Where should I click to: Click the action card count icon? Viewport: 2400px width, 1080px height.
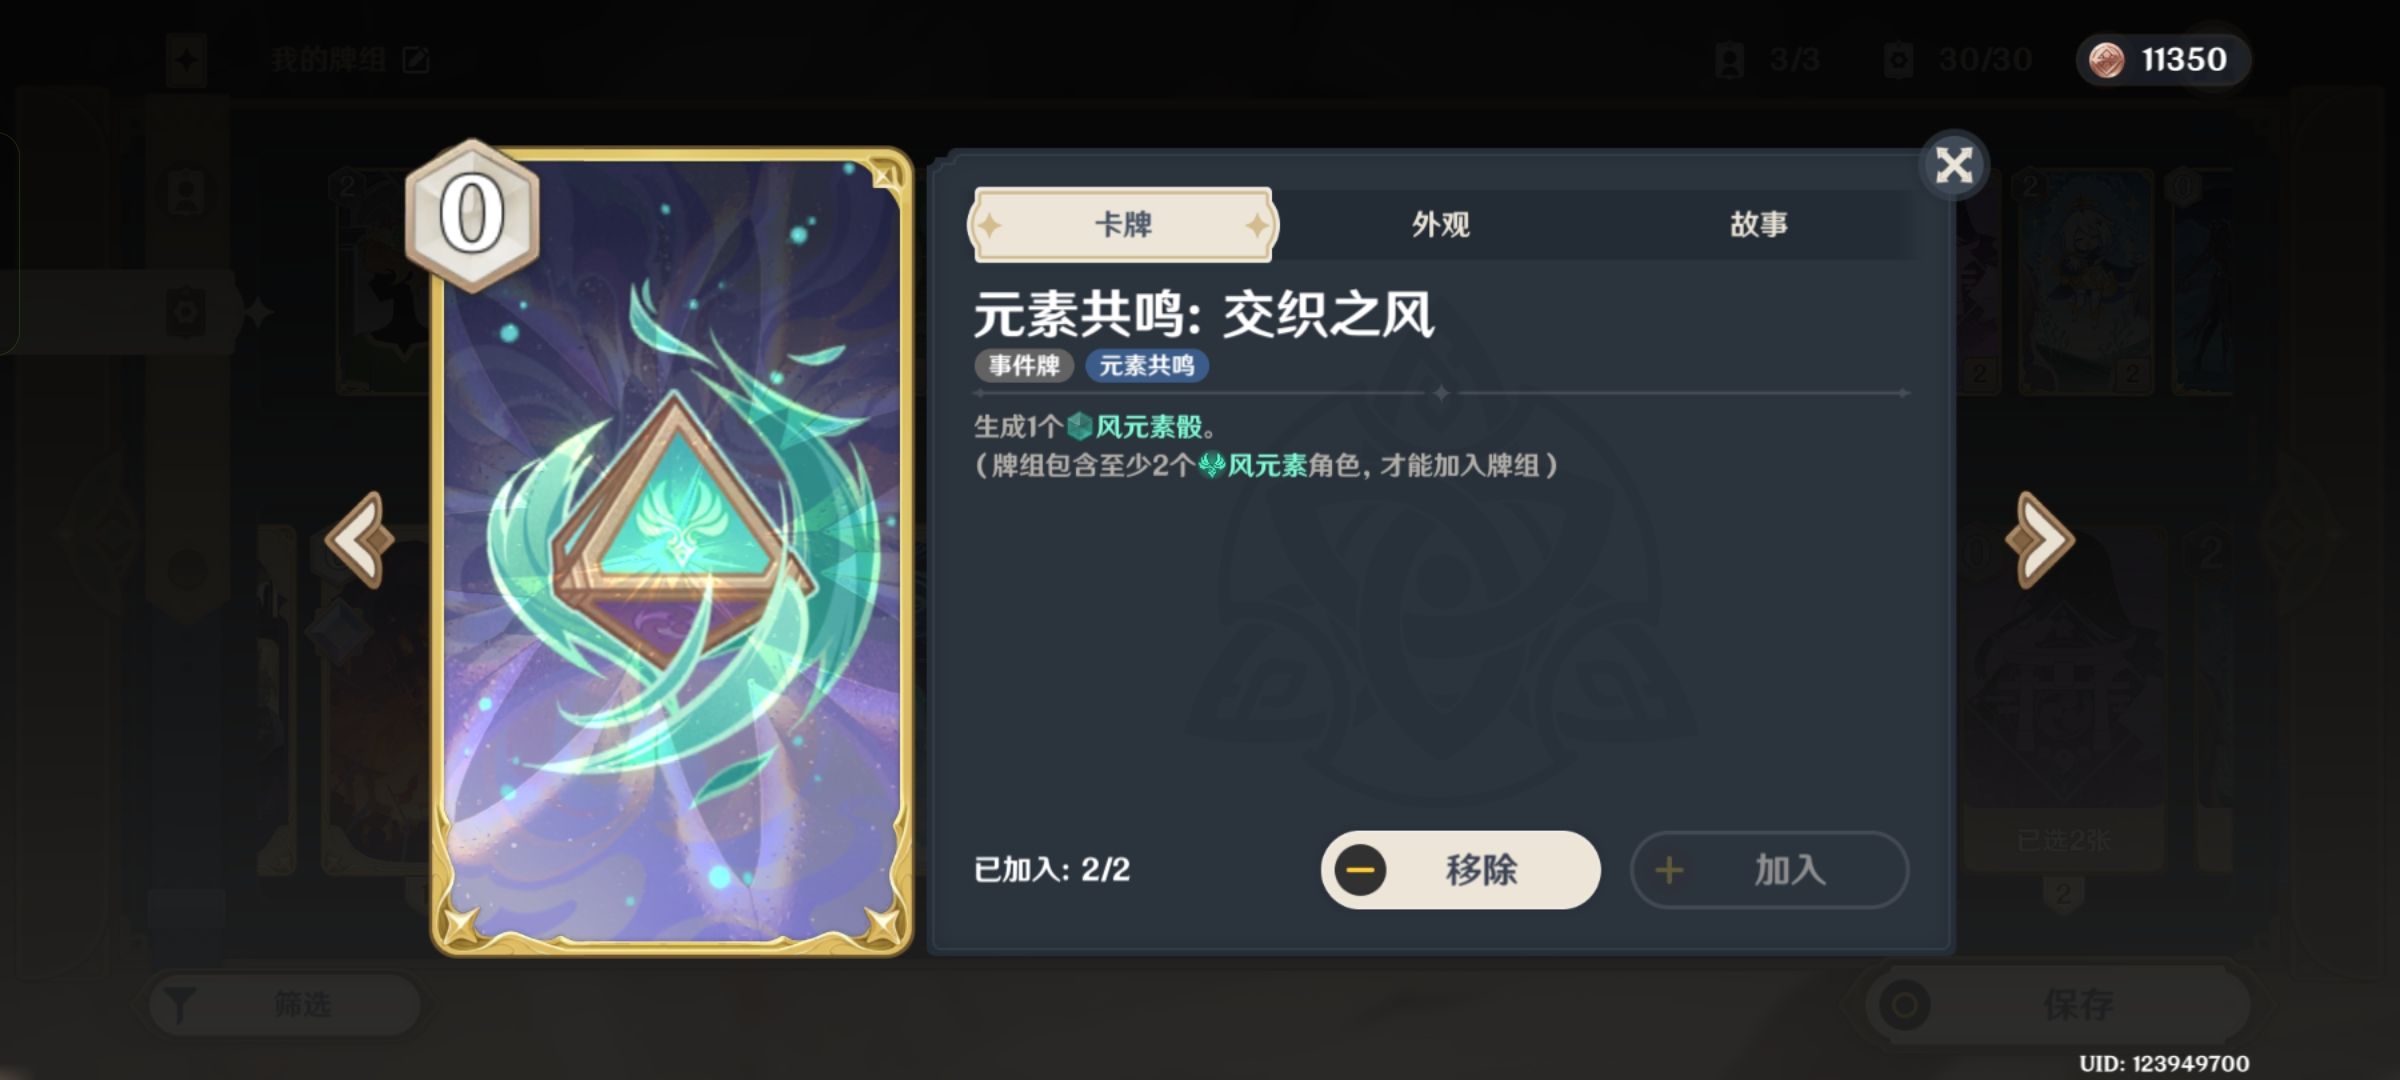click(x=1898, y=60)
